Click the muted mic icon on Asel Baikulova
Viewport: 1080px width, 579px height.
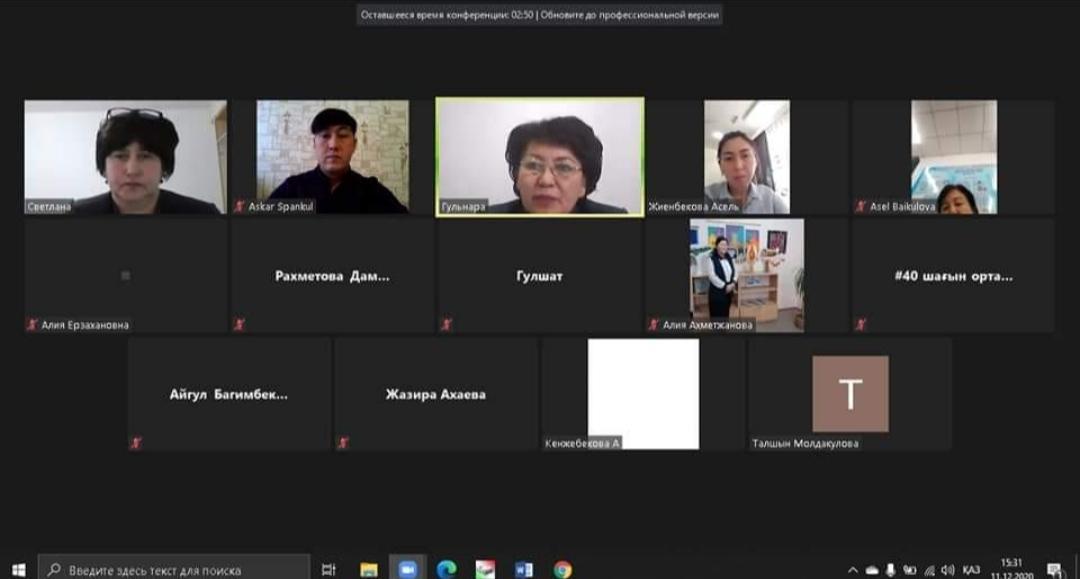[x=861, y=206]
